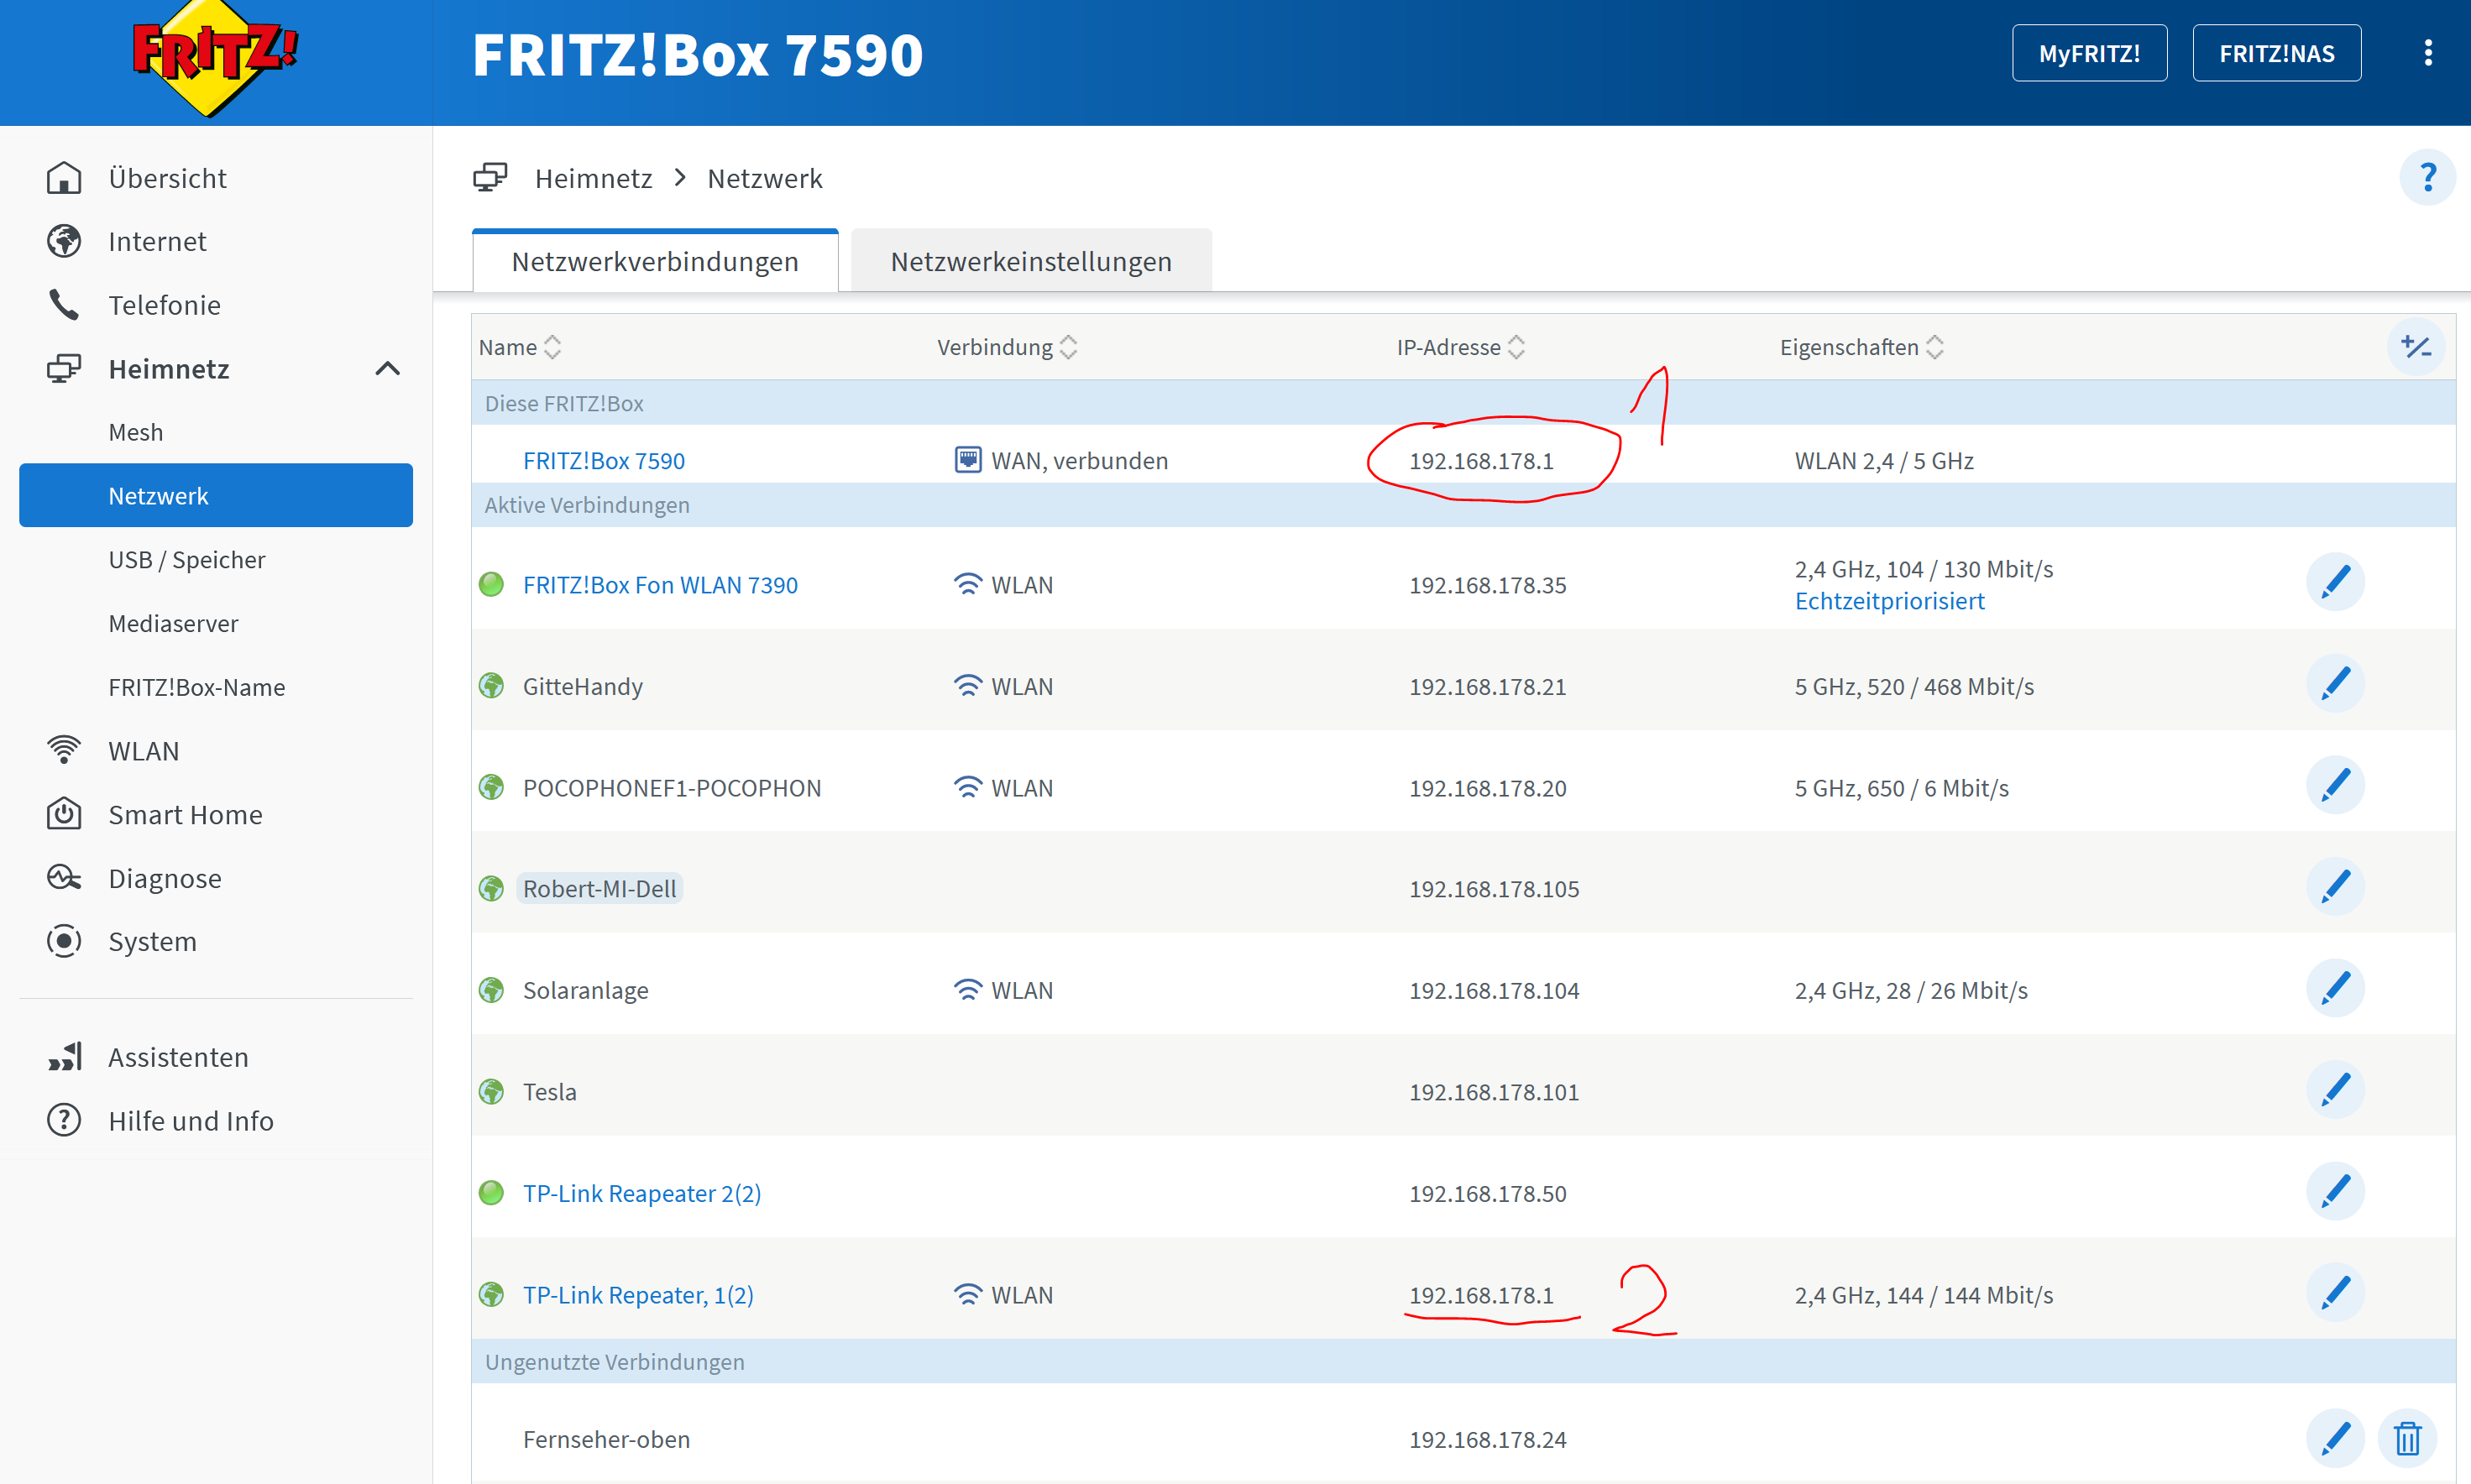This screenshot has width=2471, height=1484.
Task: Click the Heimnetz breadcrumb link
Action: click(592, 178)
